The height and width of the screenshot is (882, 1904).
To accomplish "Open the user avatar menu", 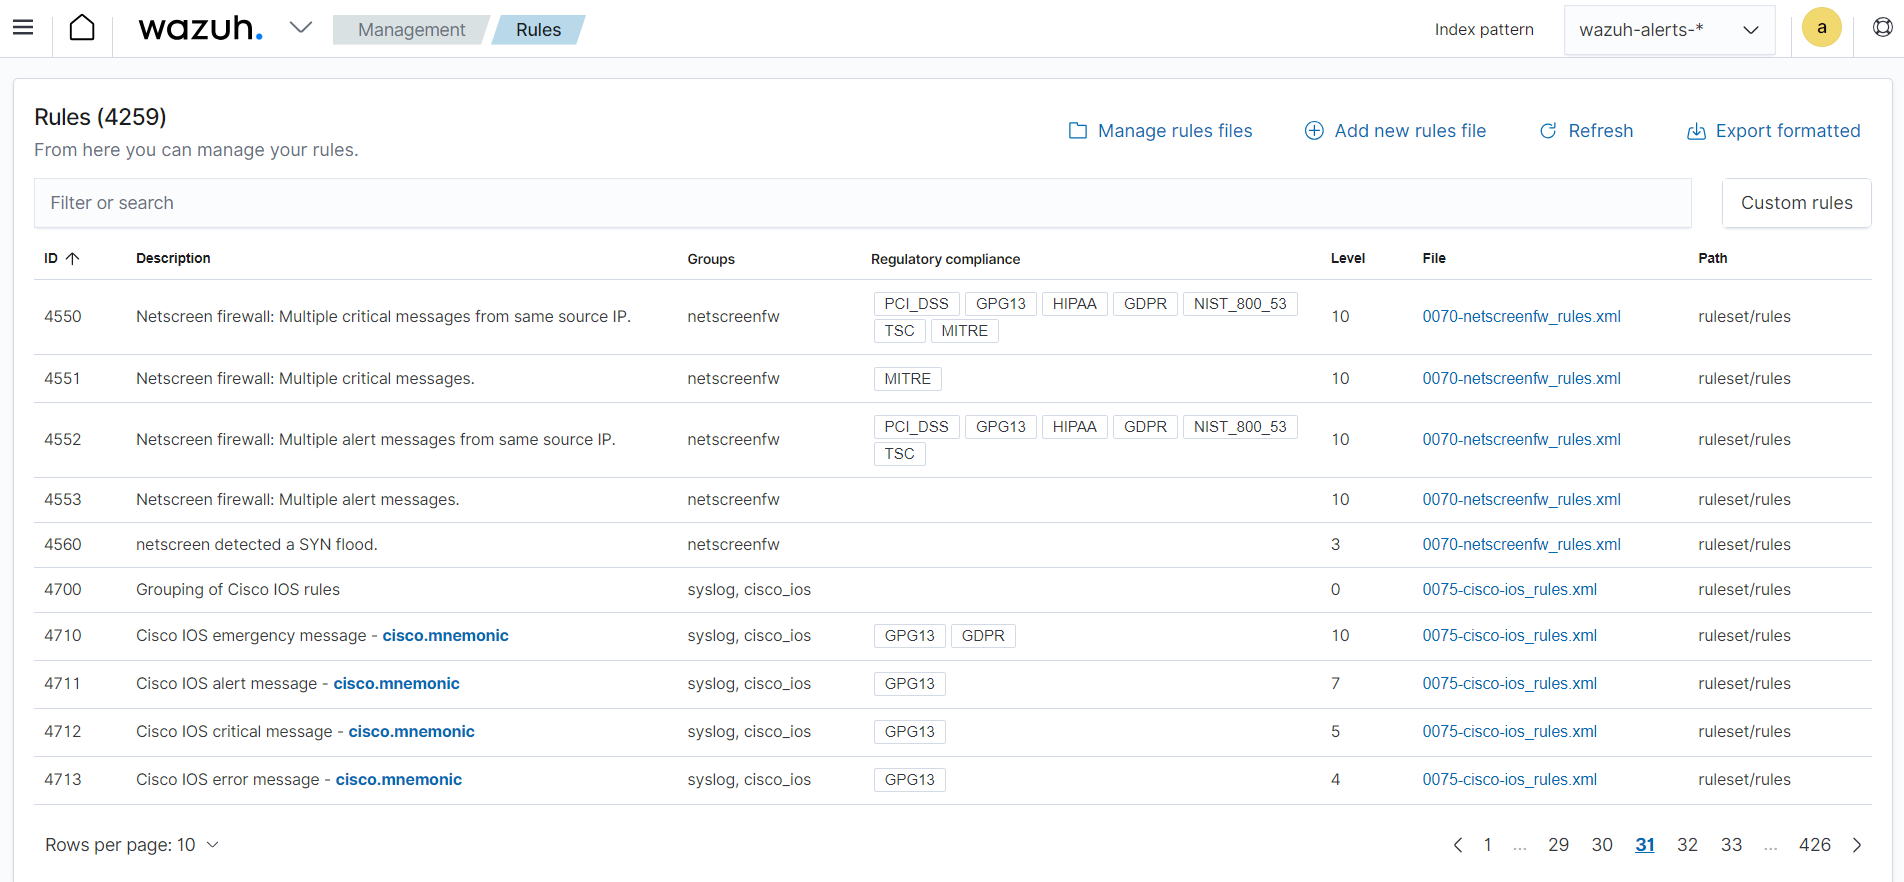I will tap(1821, 28).
